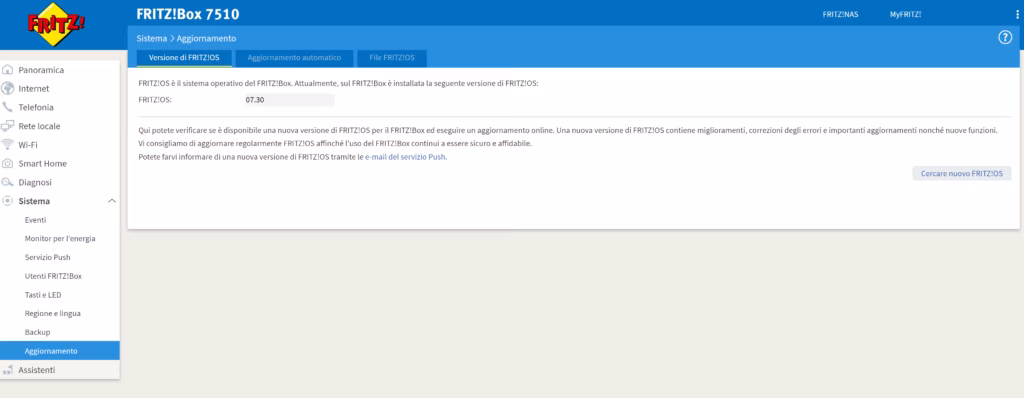
Task: Click the Rete locale network icon
Action: coord(8,126)
